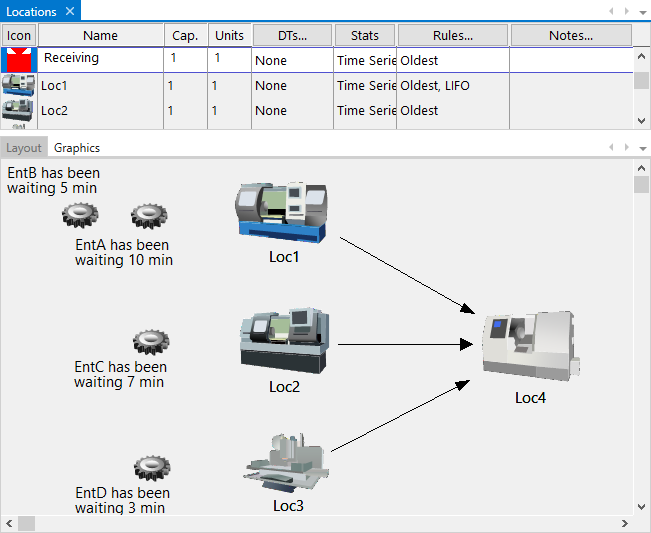Close the Locations tab

69,11
